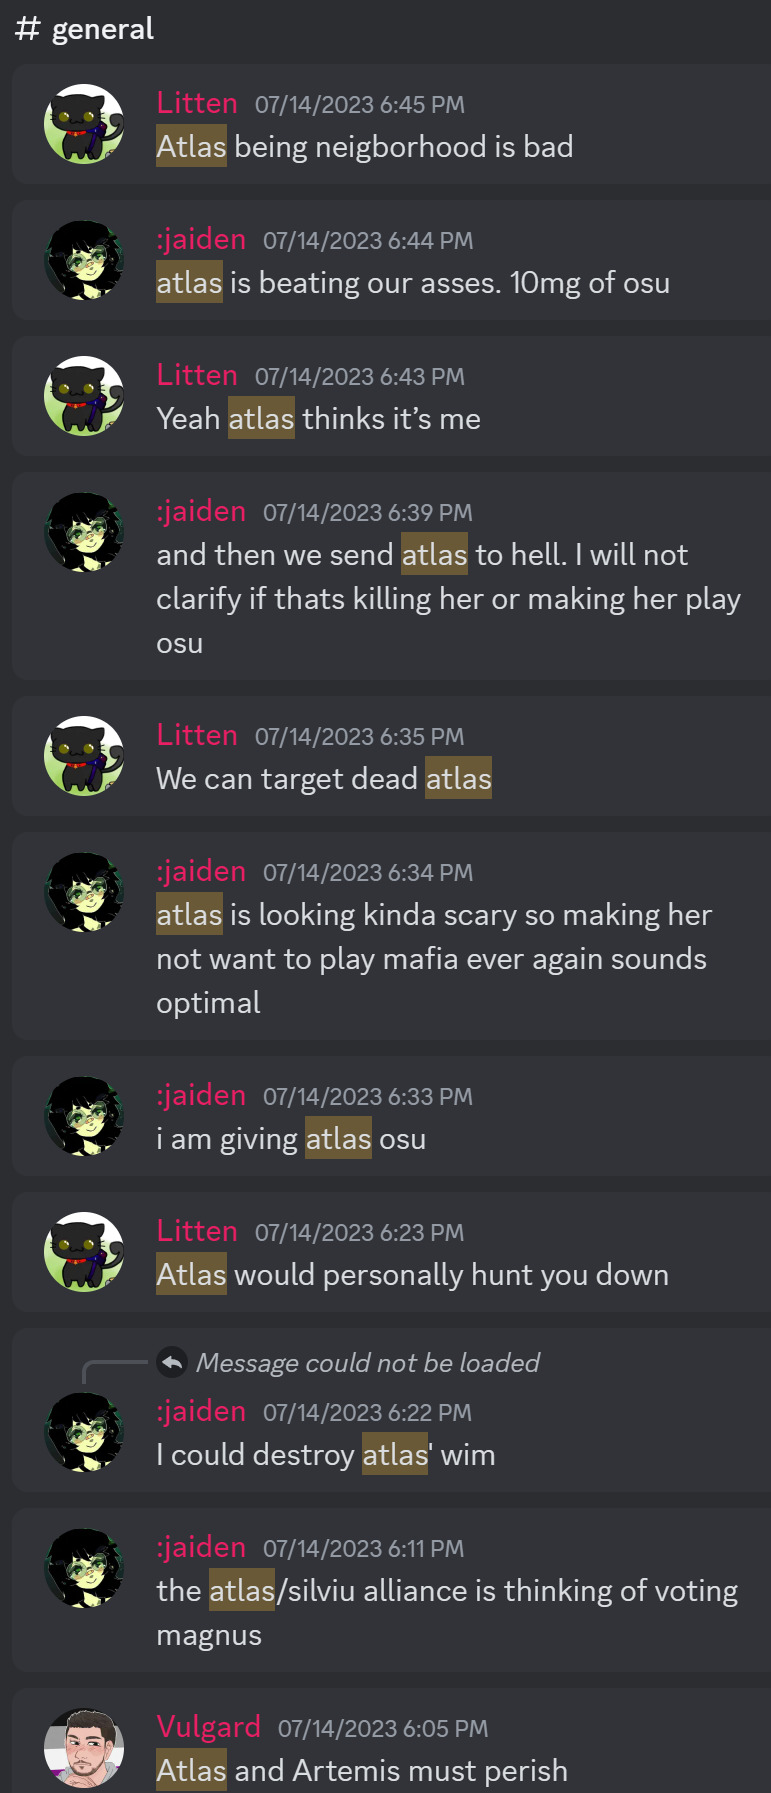This screenshot has width=771, height=1793.
Task: Click timestamp 07/14/2023 6:05 PM
Action: [383, 1729]
